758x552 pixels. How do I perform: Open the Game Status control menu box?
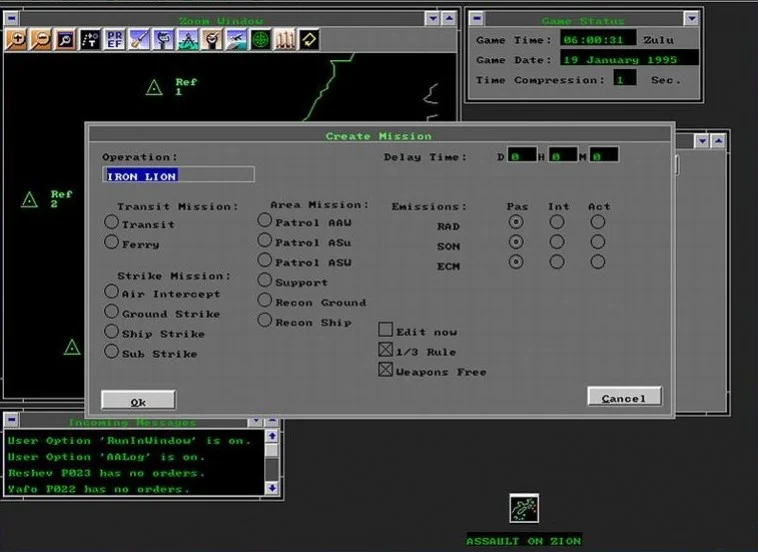(x=477, y=18)
